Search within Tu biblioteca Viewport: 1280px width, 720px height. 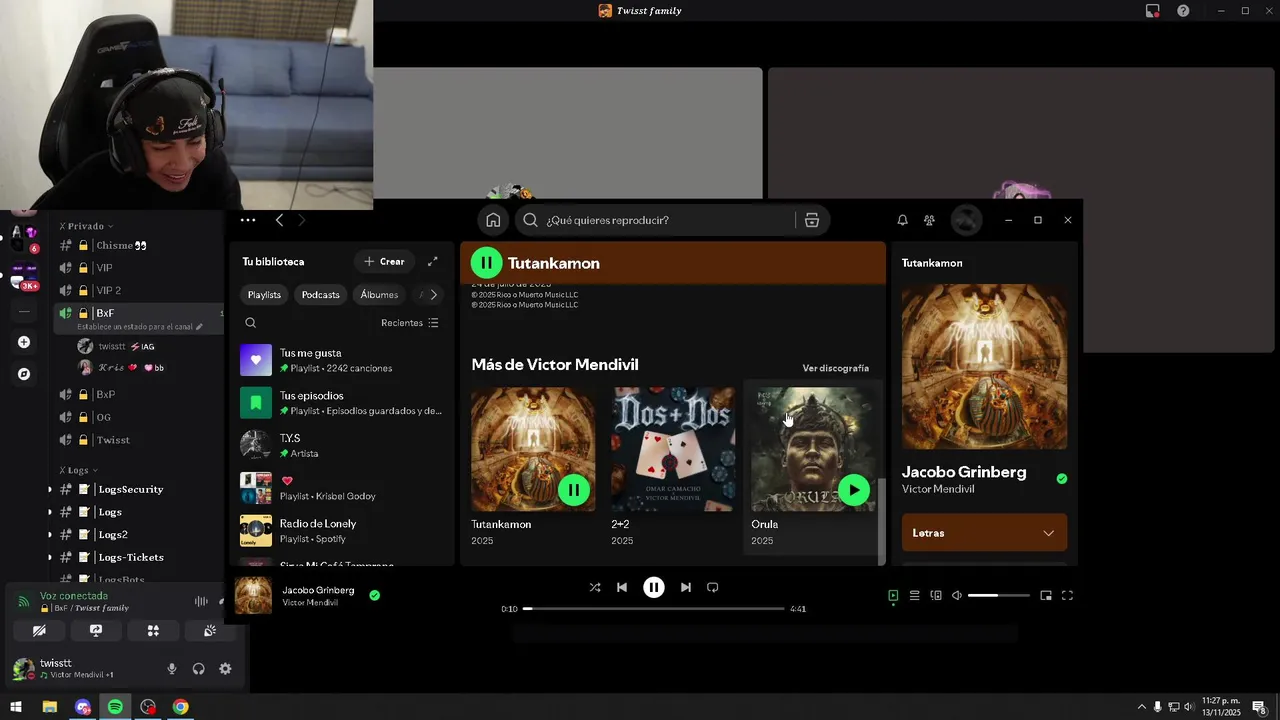pyautogui.click(x=251, y=323)
